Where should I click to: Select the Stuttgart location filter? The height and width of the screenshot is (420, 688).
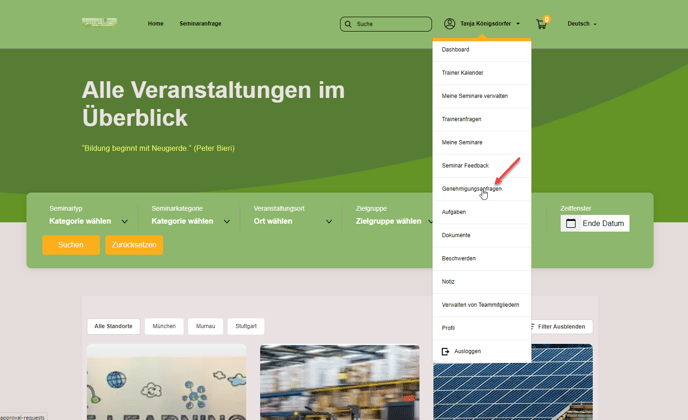246,326
